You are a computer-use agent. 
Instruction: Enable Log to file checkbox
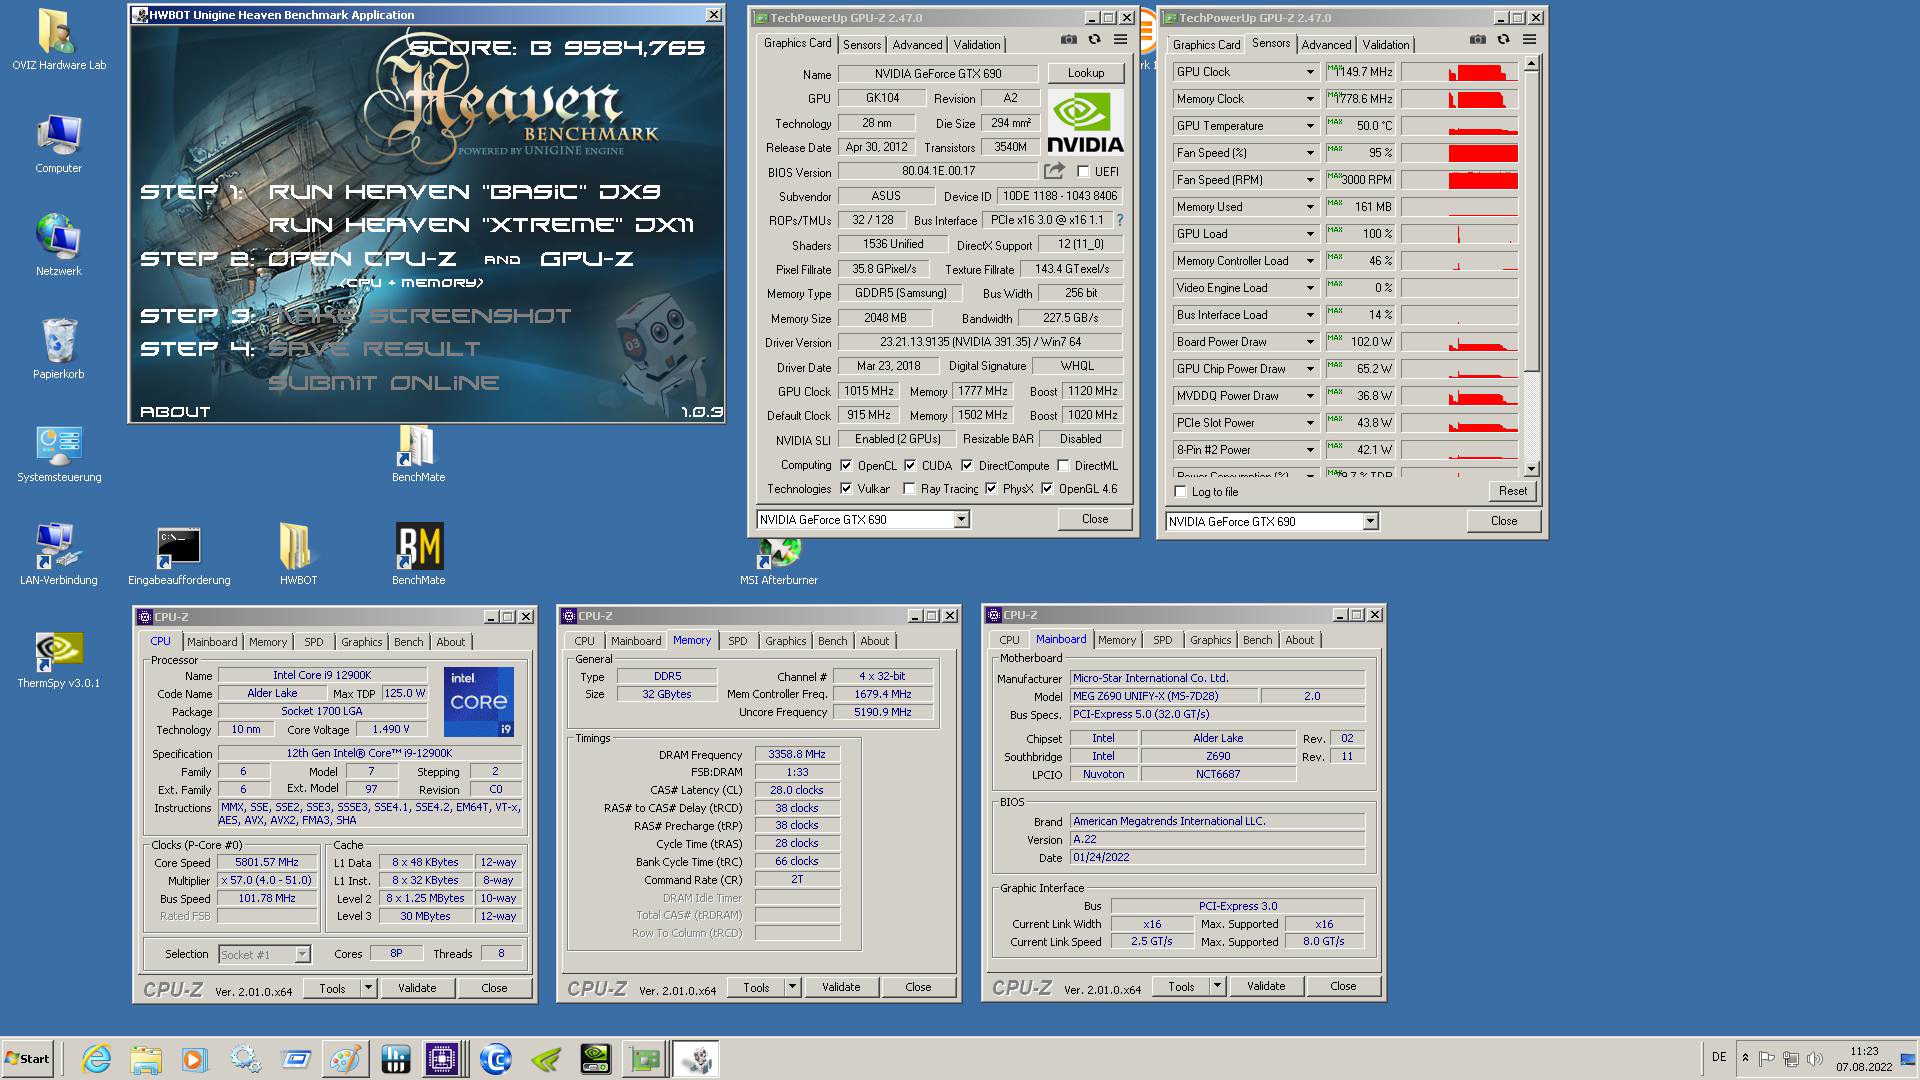pos(1181,492)
